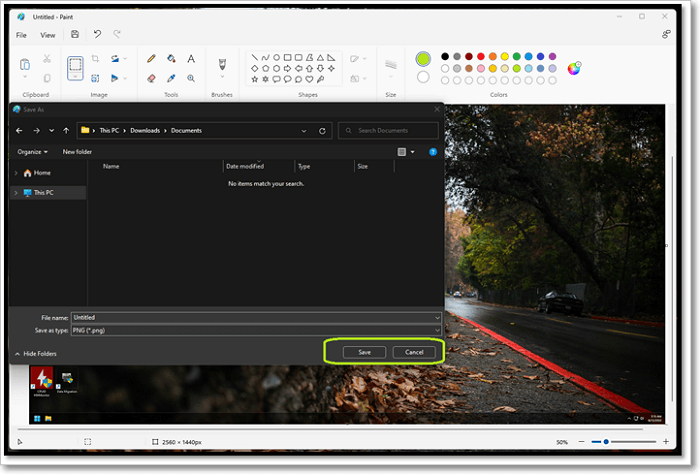Pick the Eraser tool
Screen dimensions: 700x474
(151, 78)
